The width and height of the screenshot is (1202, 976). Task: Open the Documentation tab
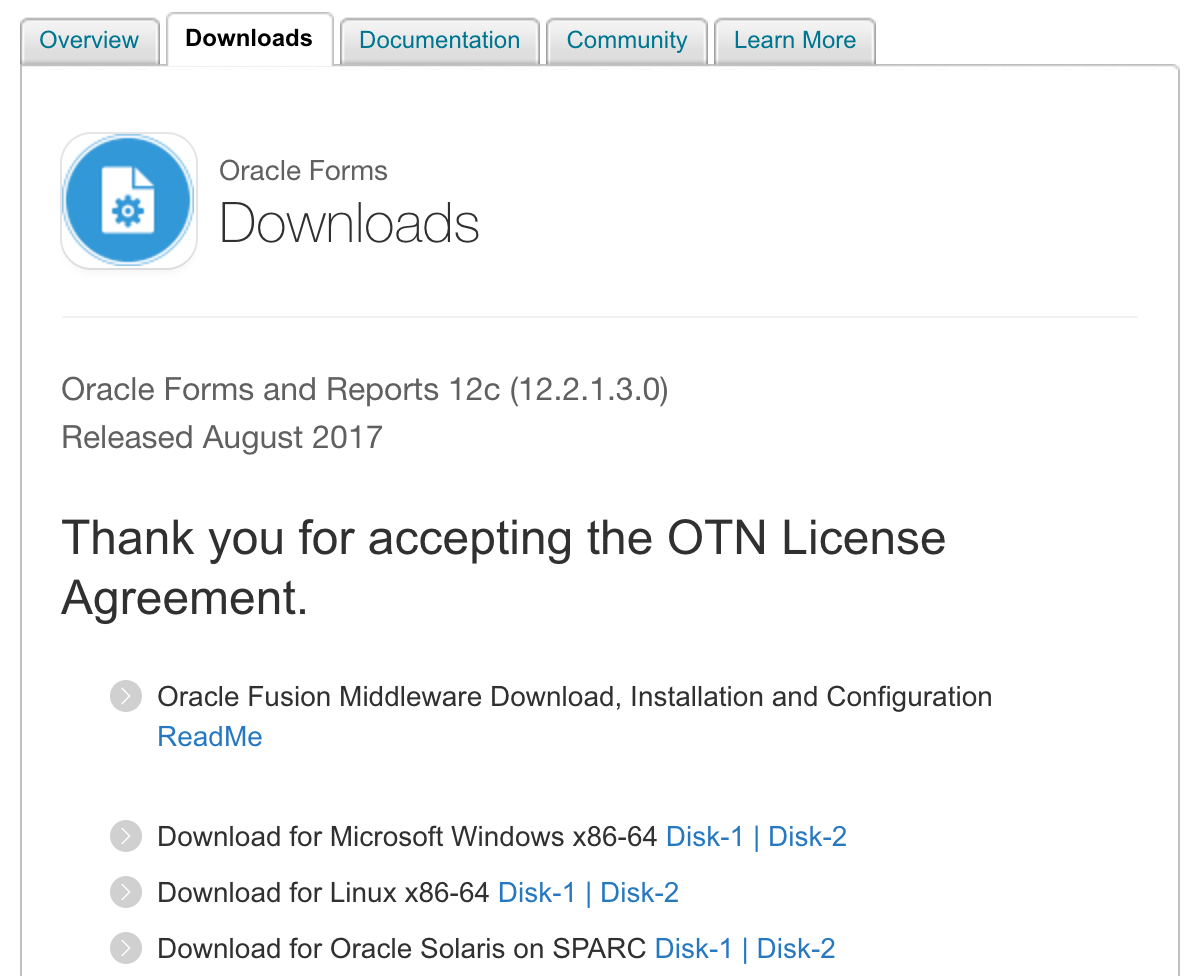(x=439, y=40)
